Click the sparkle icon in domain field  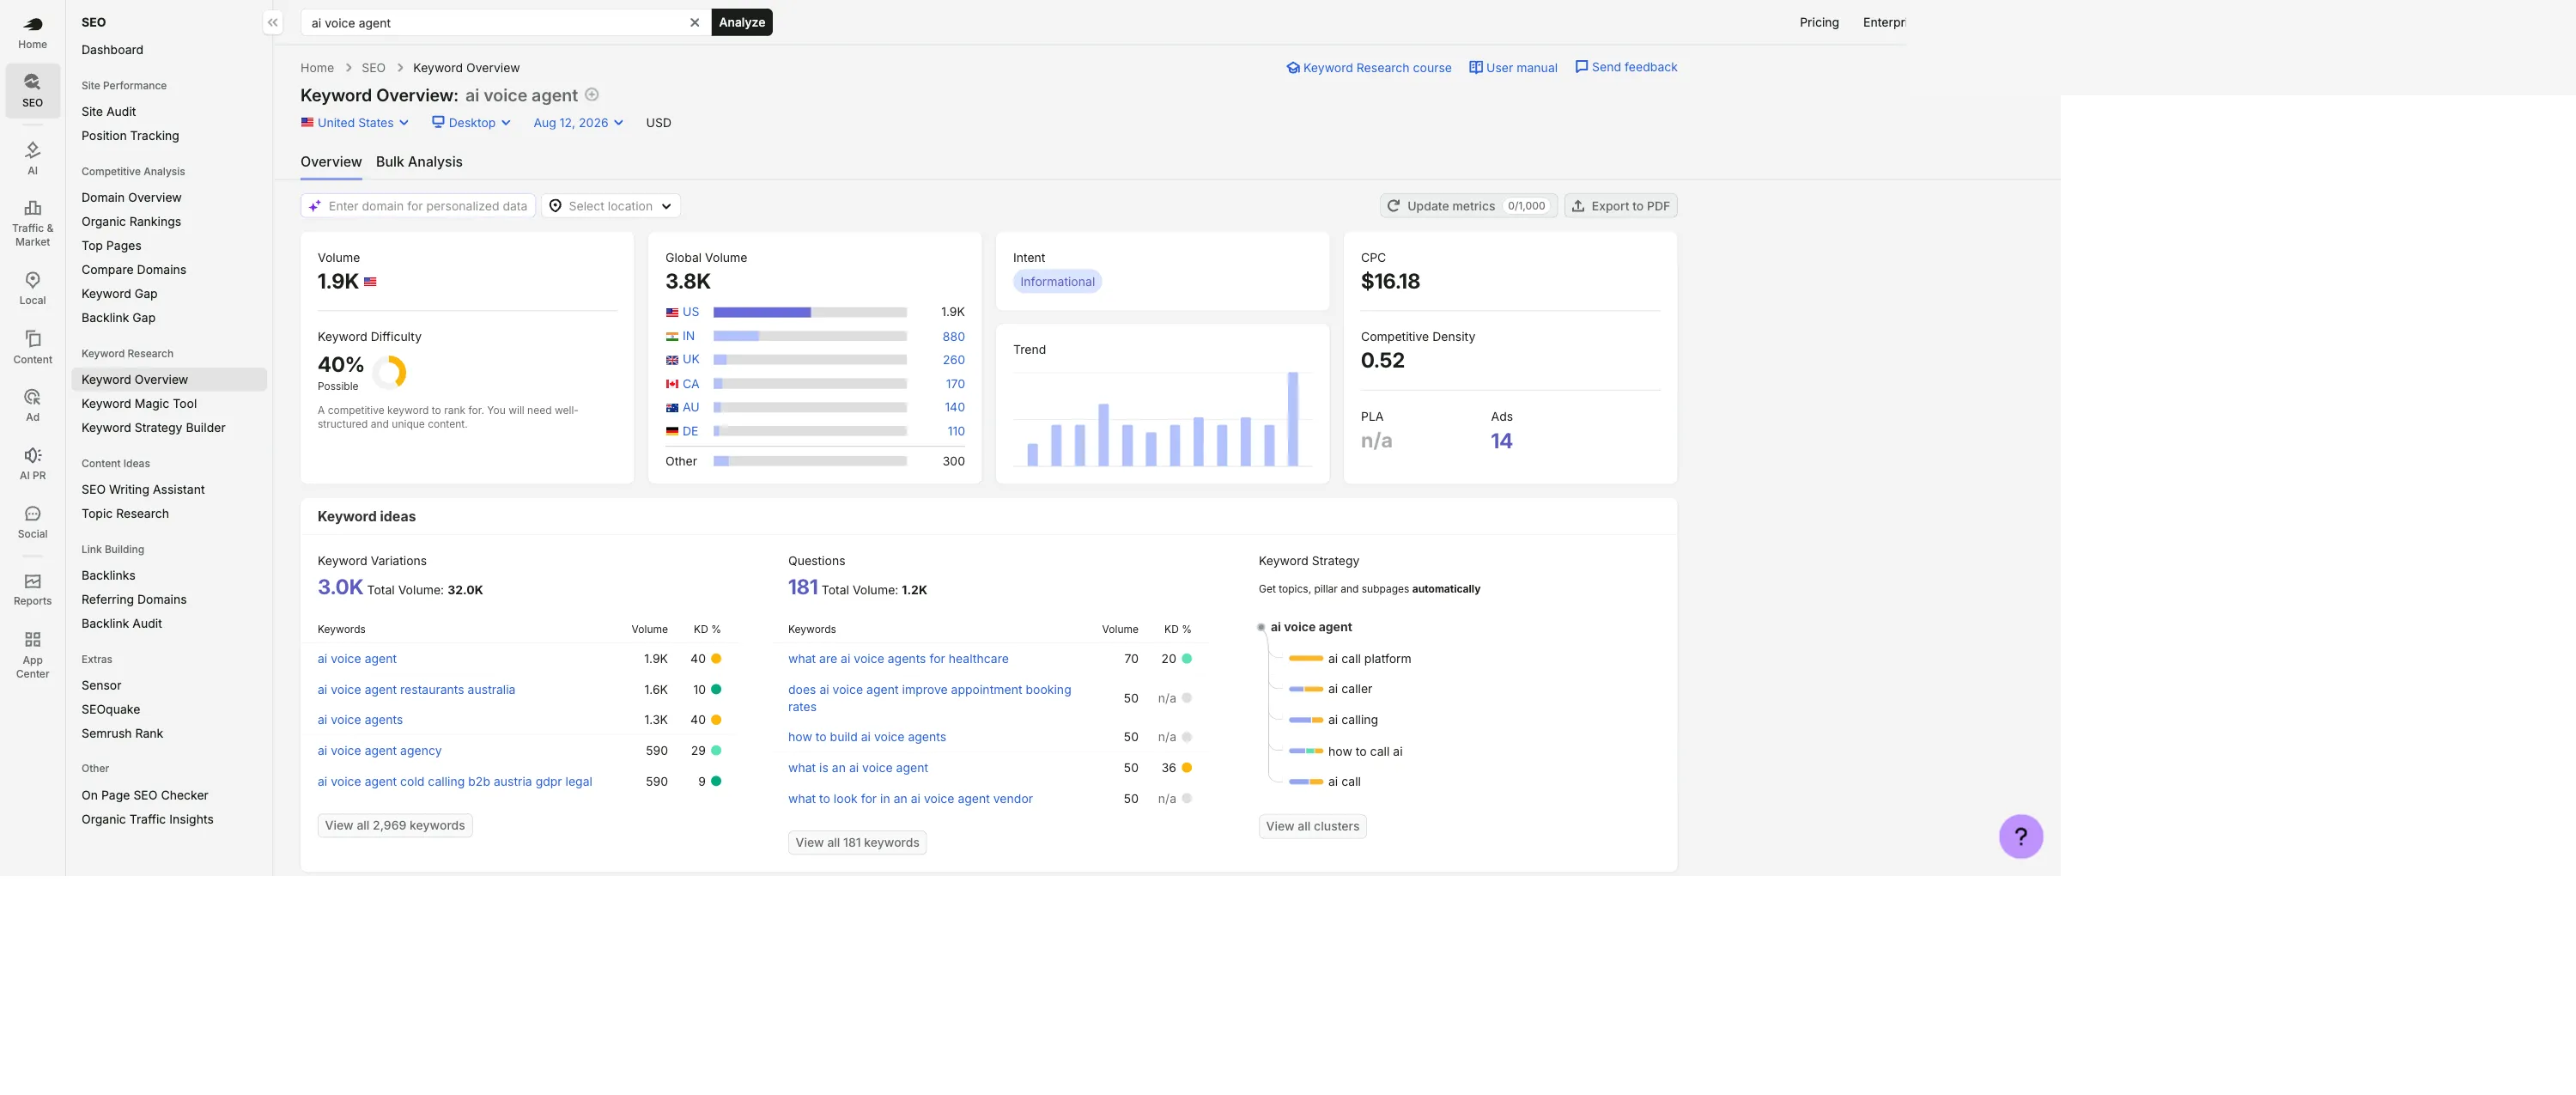pos(314,205)
